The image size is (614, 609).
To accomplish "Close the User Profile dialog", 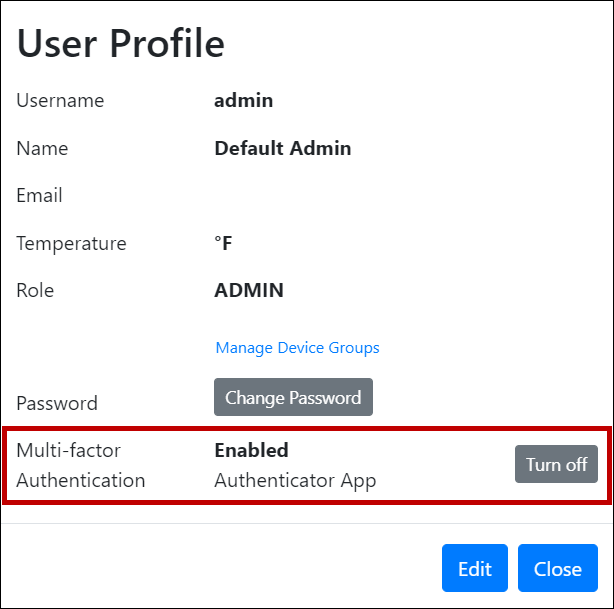I will coord(557,569).
